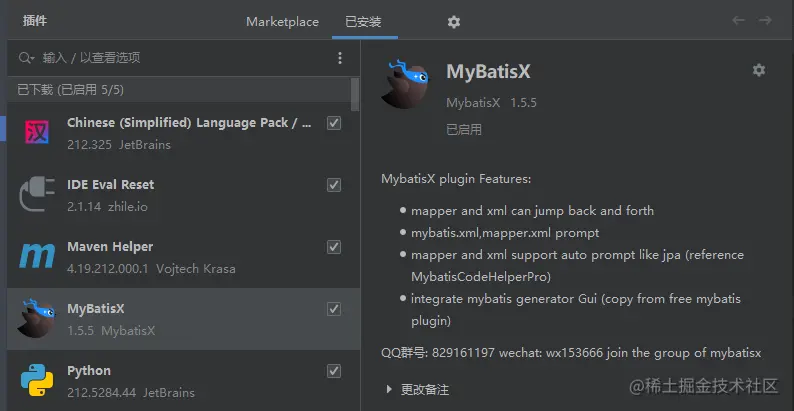This screenshot has width=794, height=411.
Task: Toggle Python plugin checkbox
Action: 334,371
